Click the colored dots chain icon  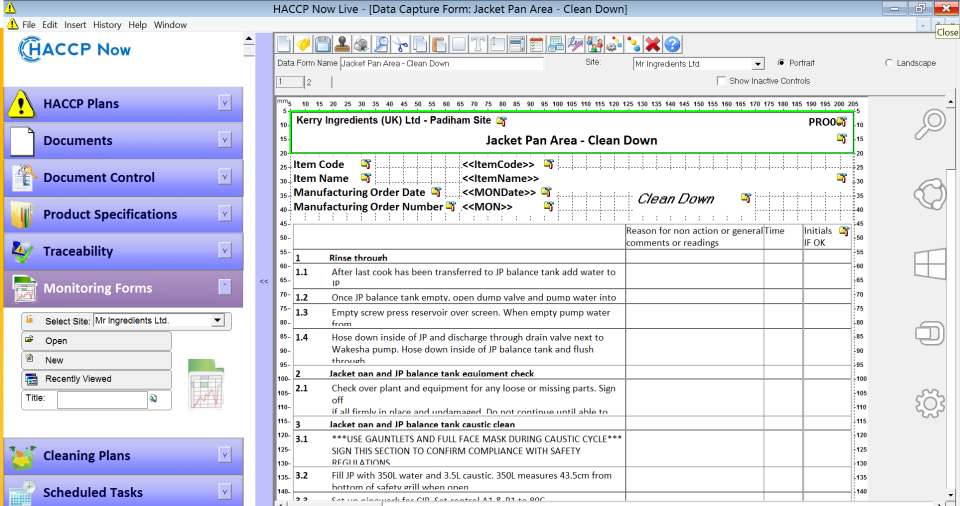click(x=634, y=44)
